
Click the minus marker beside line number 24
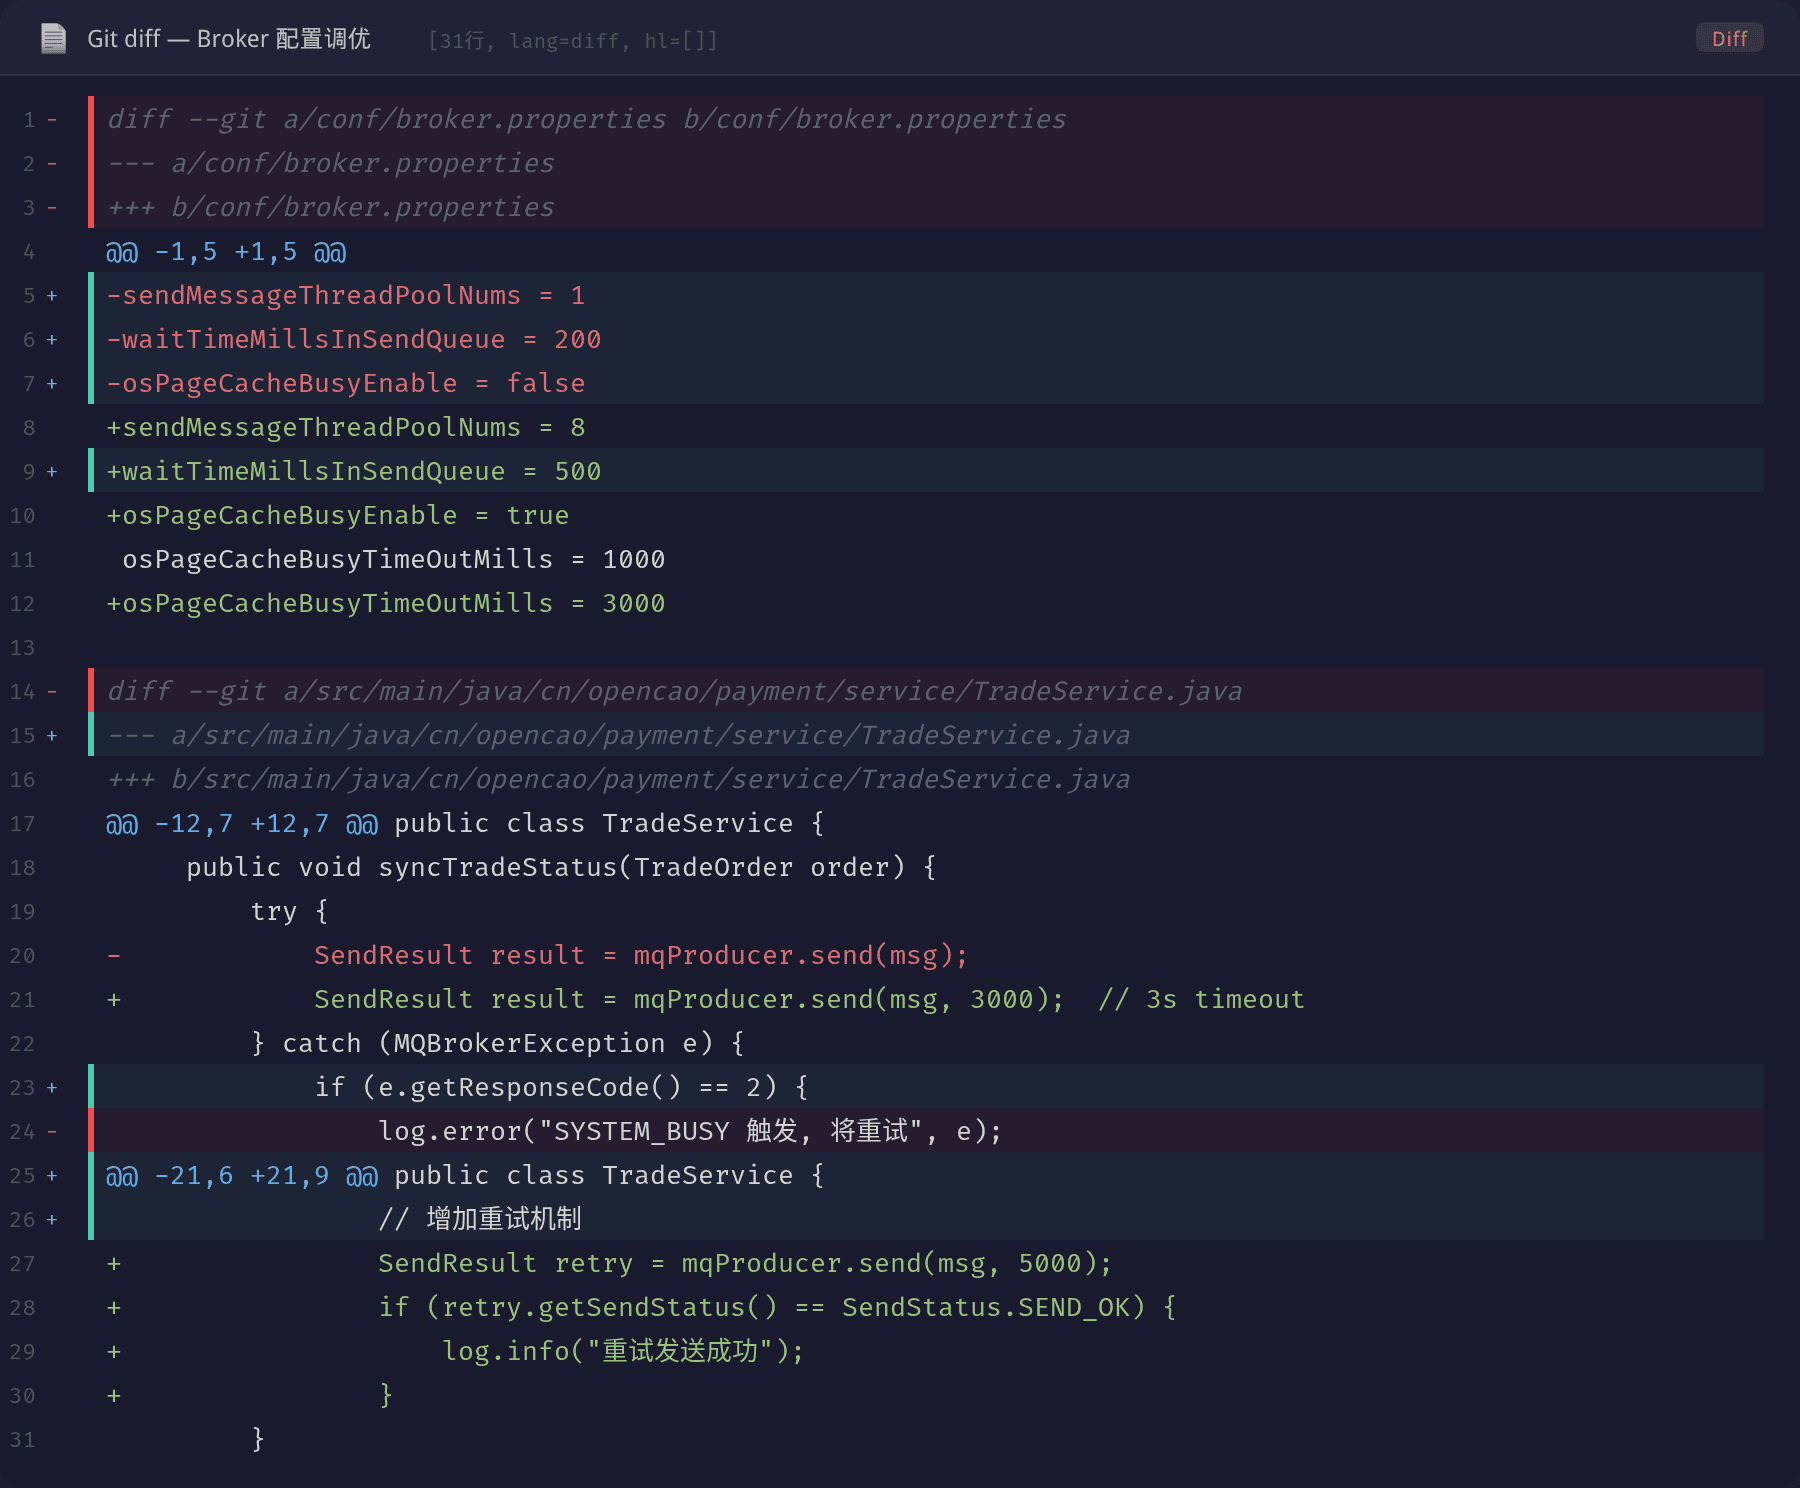click(x=52, y=1131)
